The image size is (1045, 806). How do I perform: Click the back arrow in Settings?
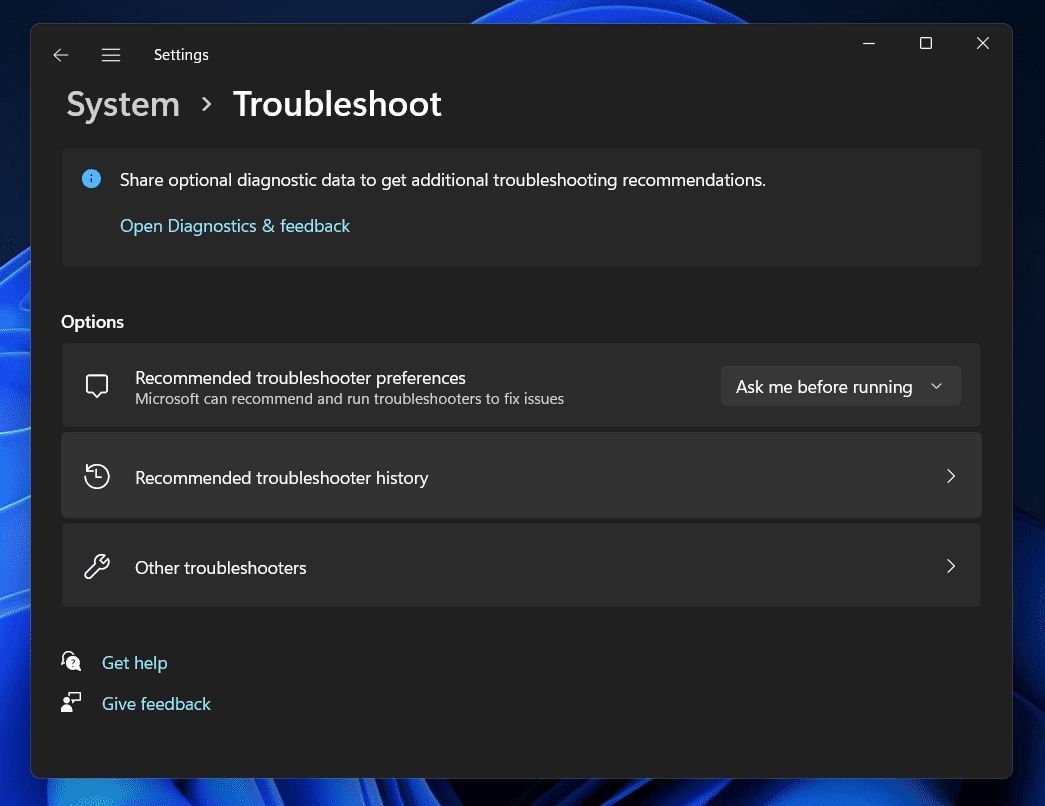[x=61, y=55]
